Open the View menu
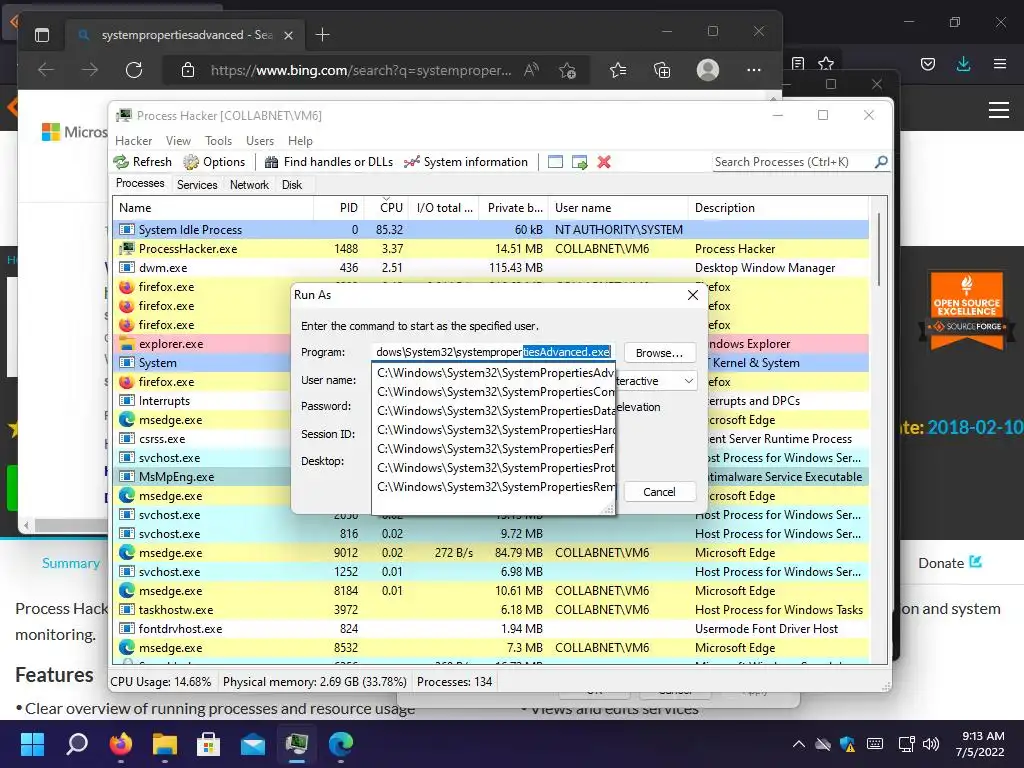The height and width of the screenshot is (768, 1024). tap(178, 141)
